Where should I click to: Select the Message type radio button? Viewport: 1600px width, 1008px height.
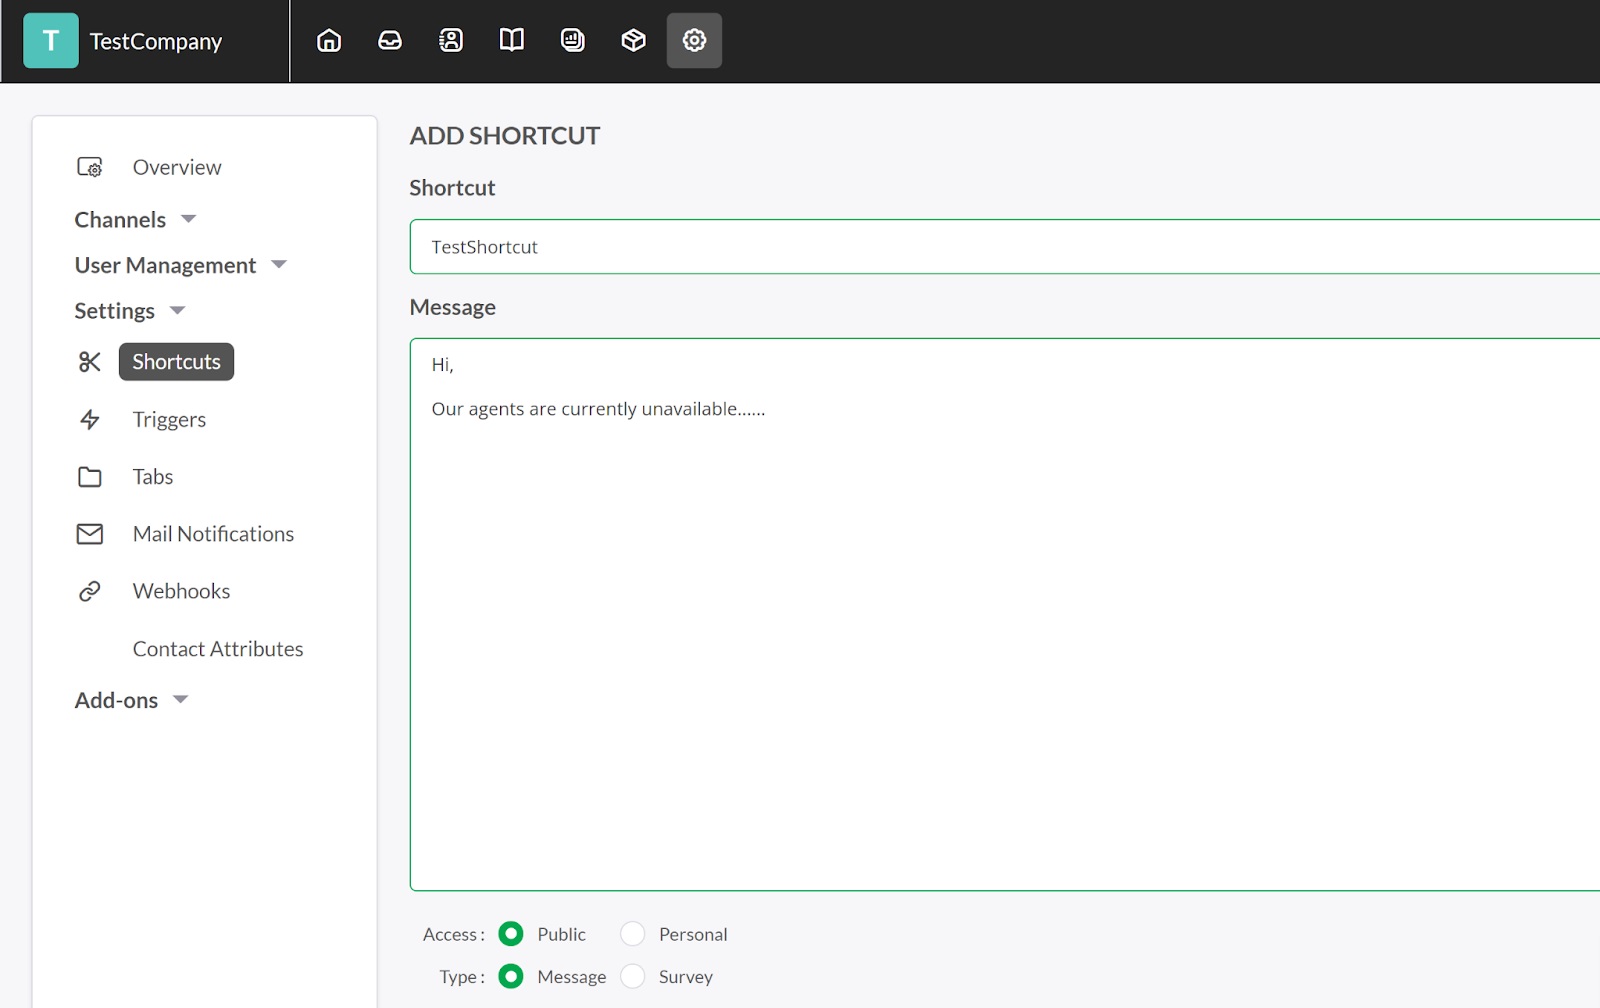click(x=511, y=976)
